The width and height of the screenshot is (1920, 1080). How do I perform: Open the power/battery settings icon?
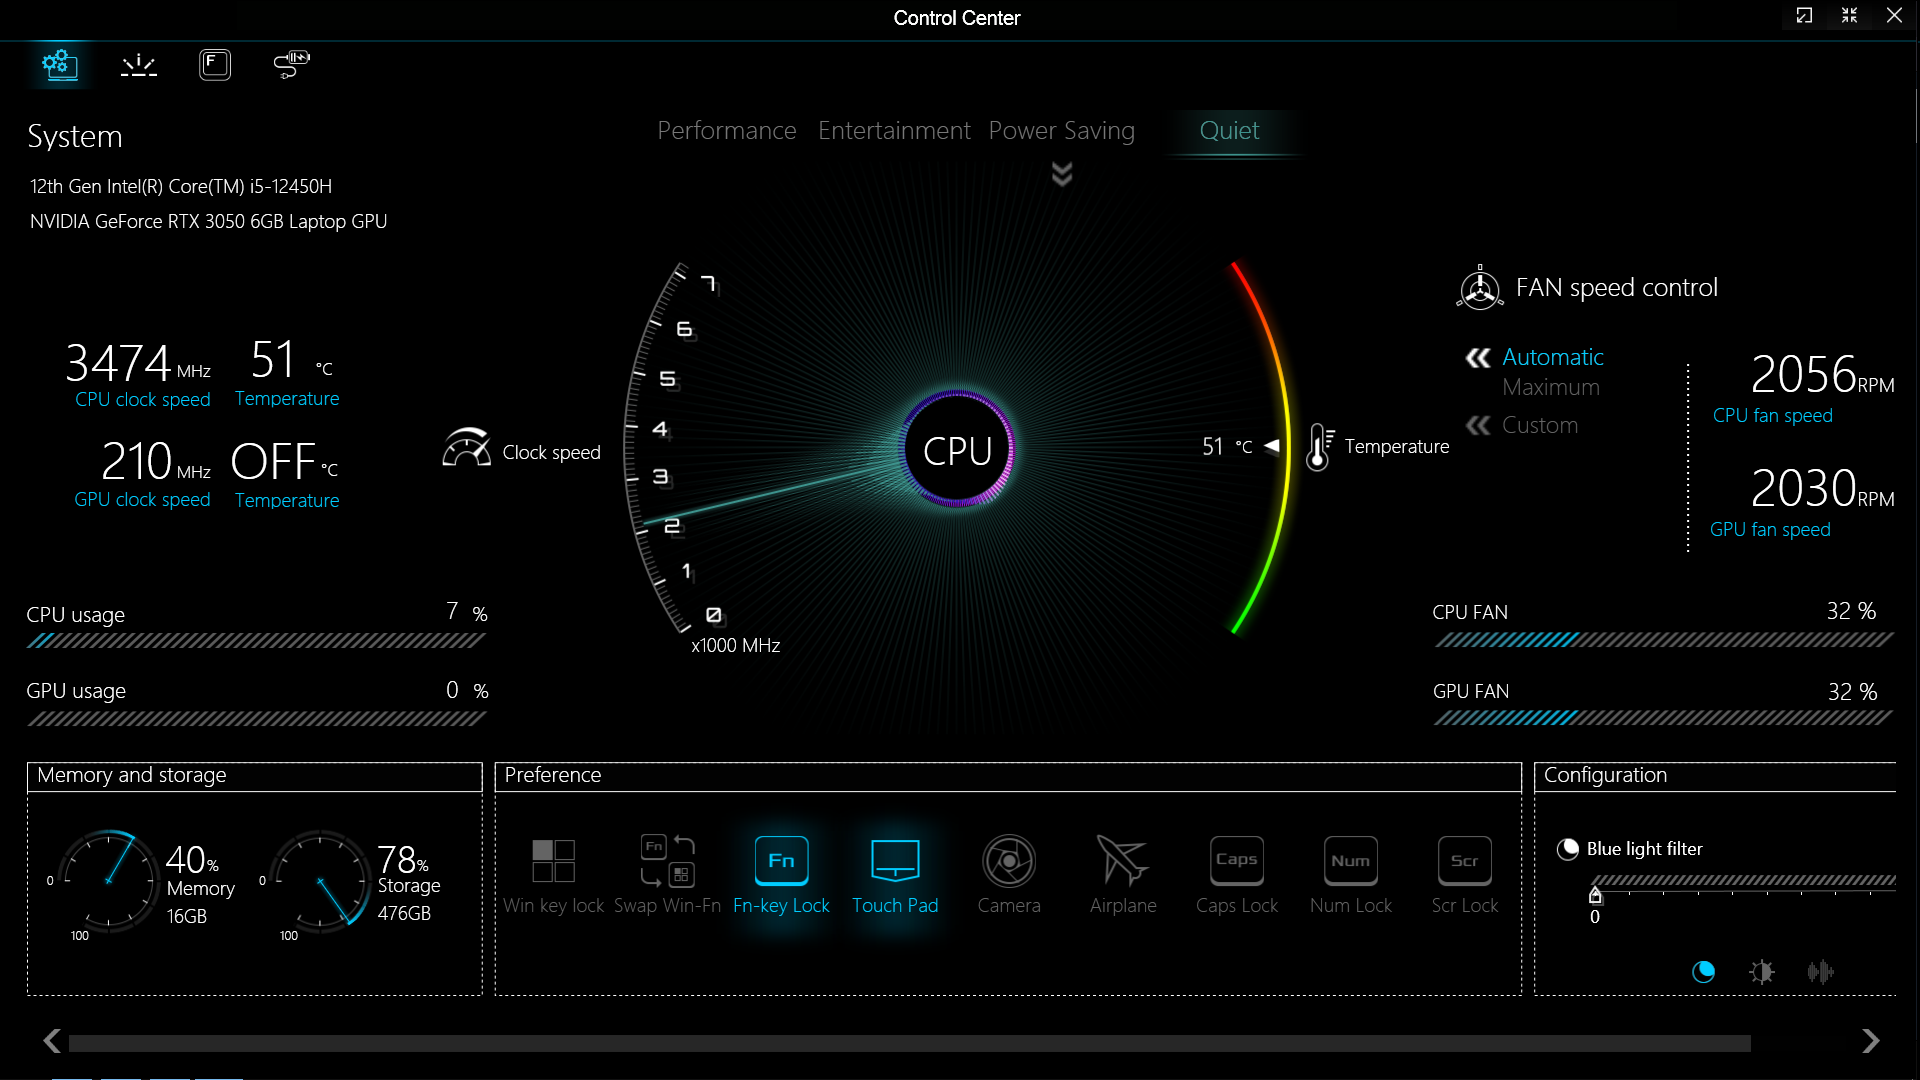291,65
